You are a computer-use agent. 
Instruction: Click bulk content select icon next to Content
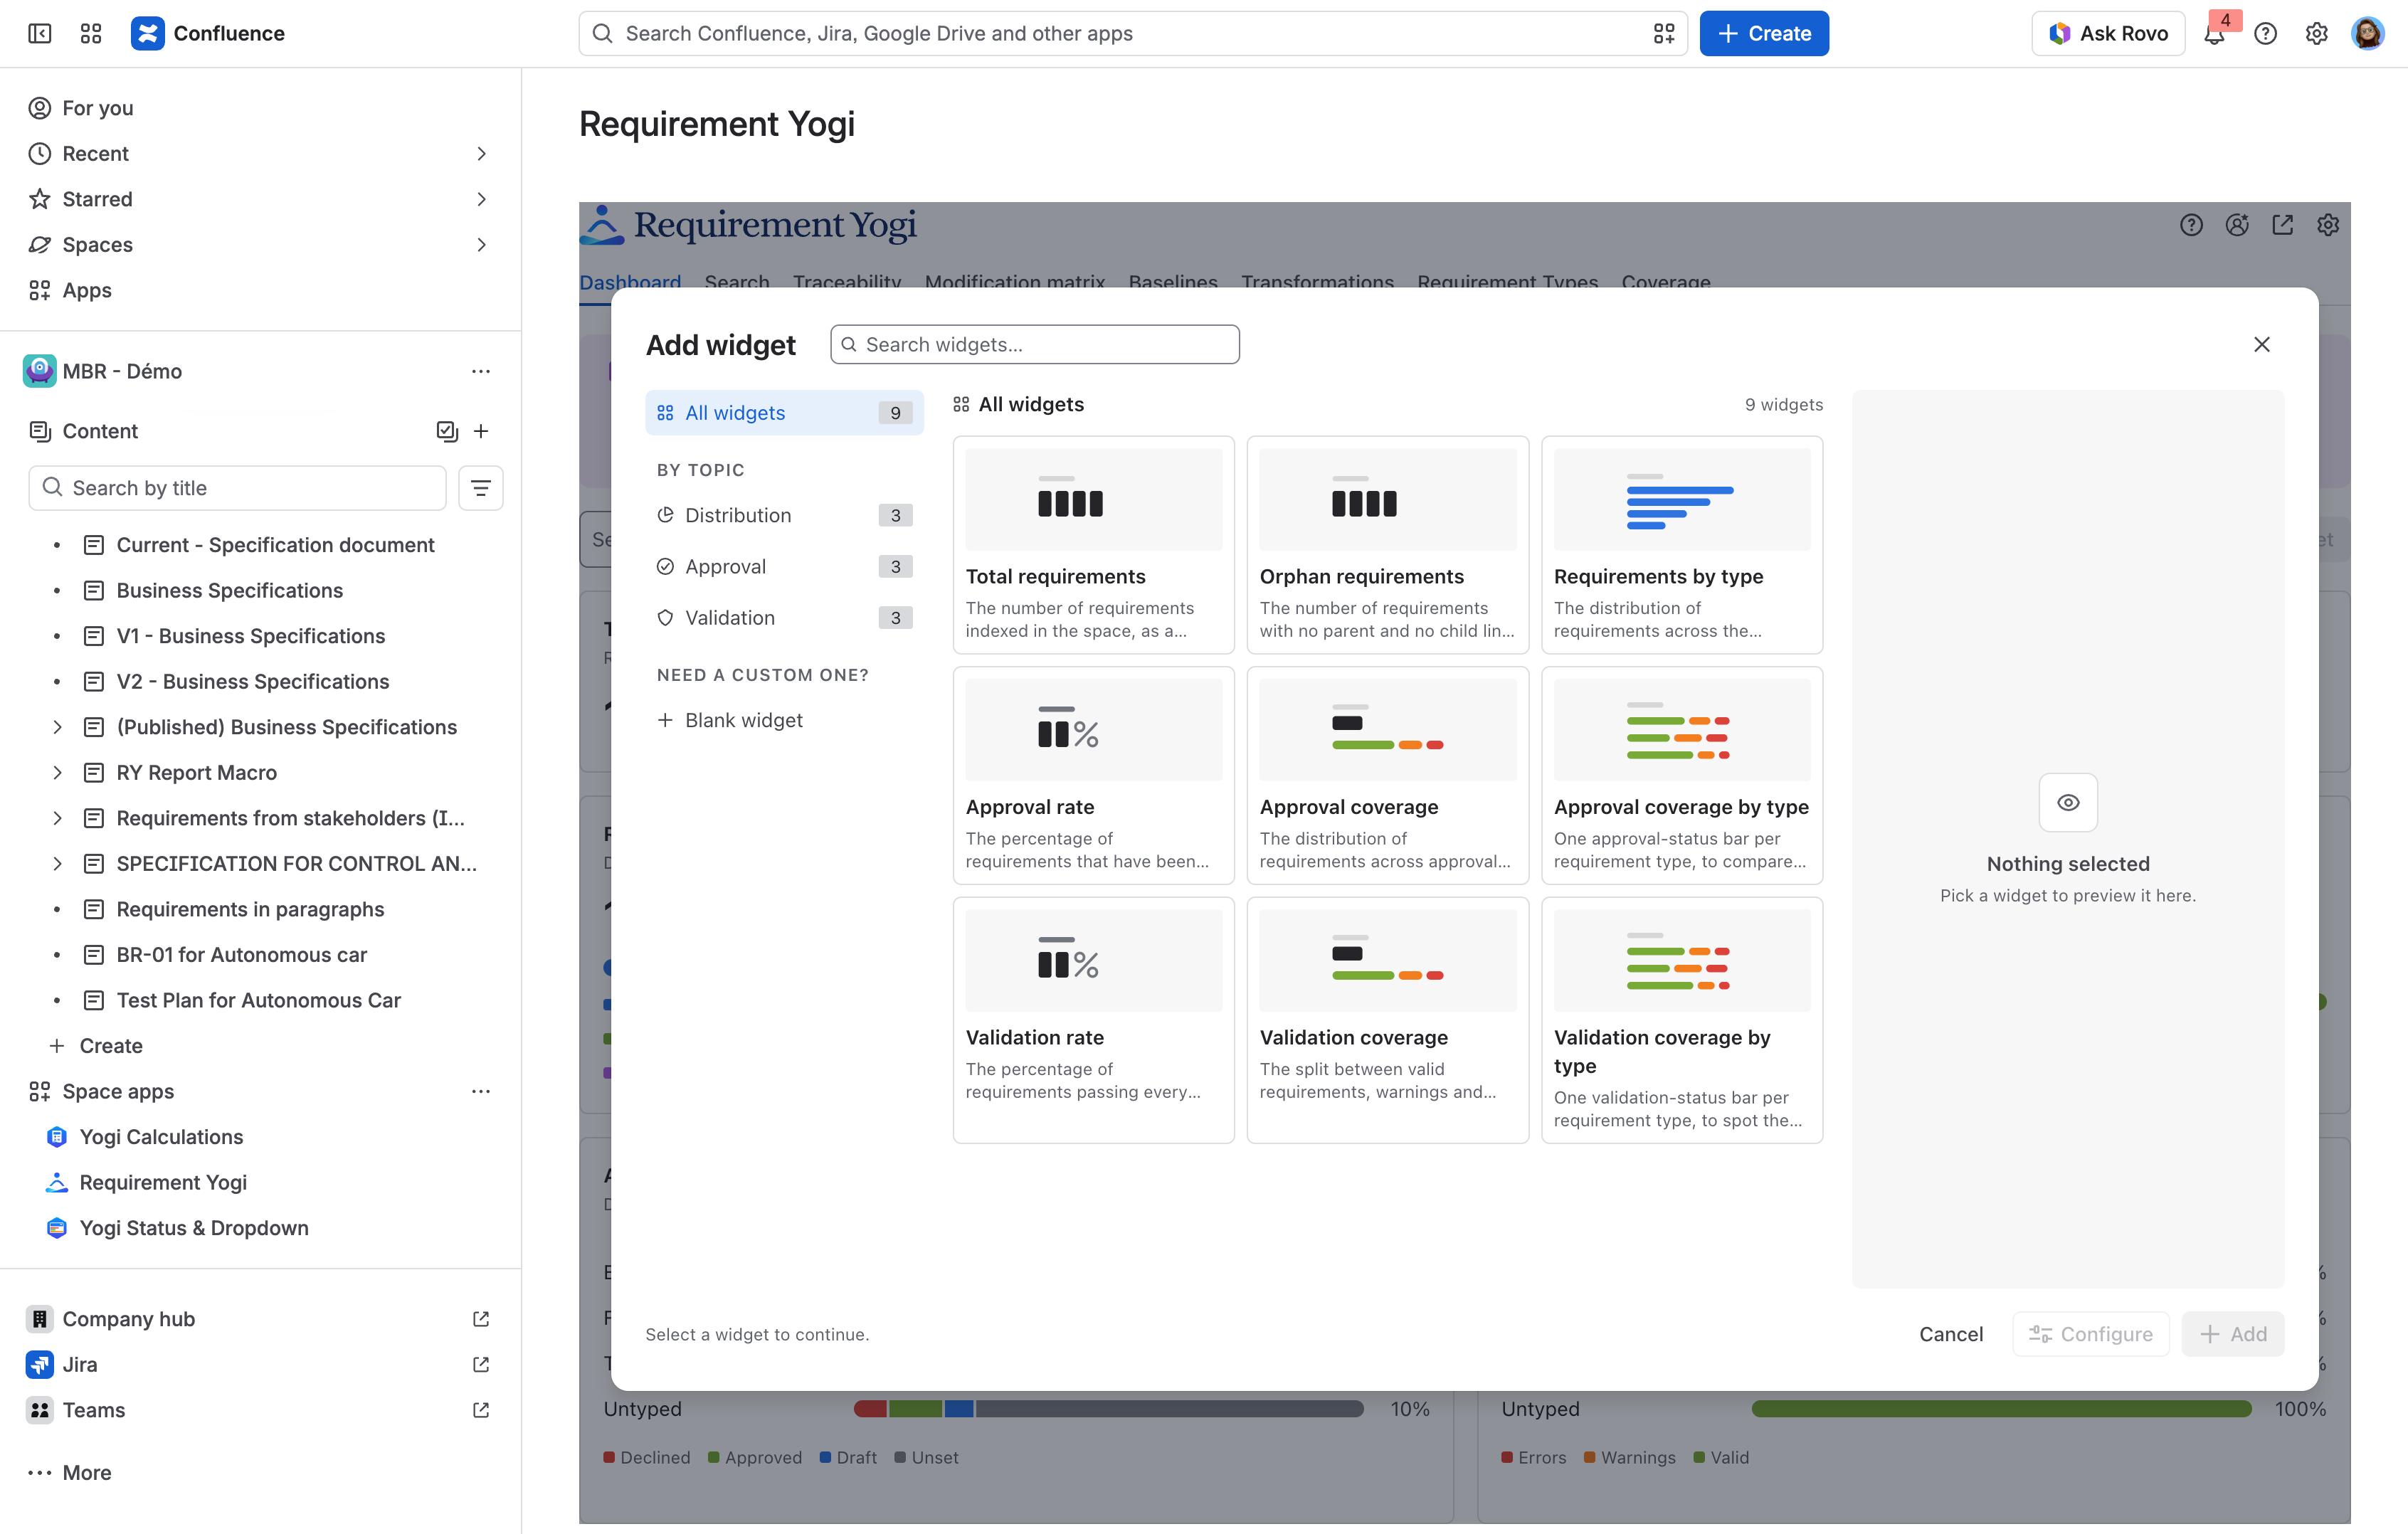(x=447, y=431)
